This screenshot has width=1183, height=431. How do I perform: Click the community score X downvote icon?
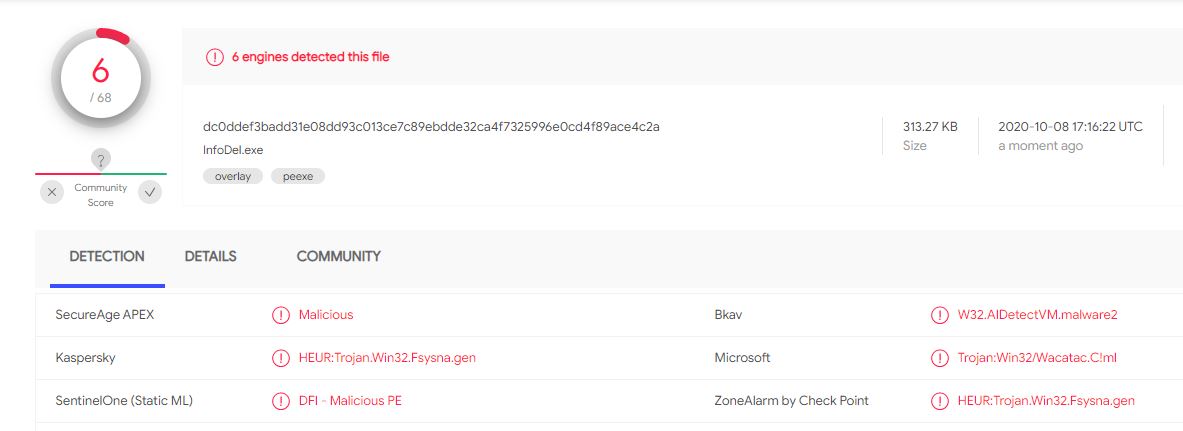tap(51, 192)
